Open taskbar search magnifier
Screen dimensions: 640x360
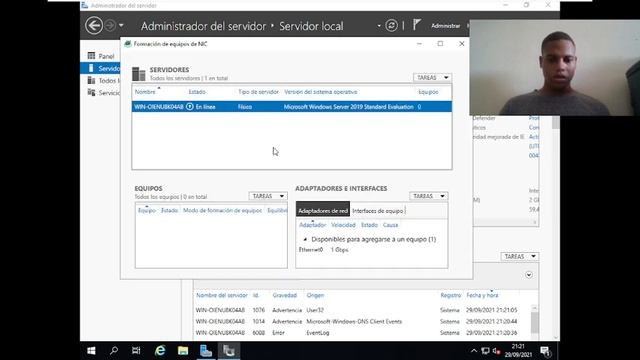pos(114,351)
